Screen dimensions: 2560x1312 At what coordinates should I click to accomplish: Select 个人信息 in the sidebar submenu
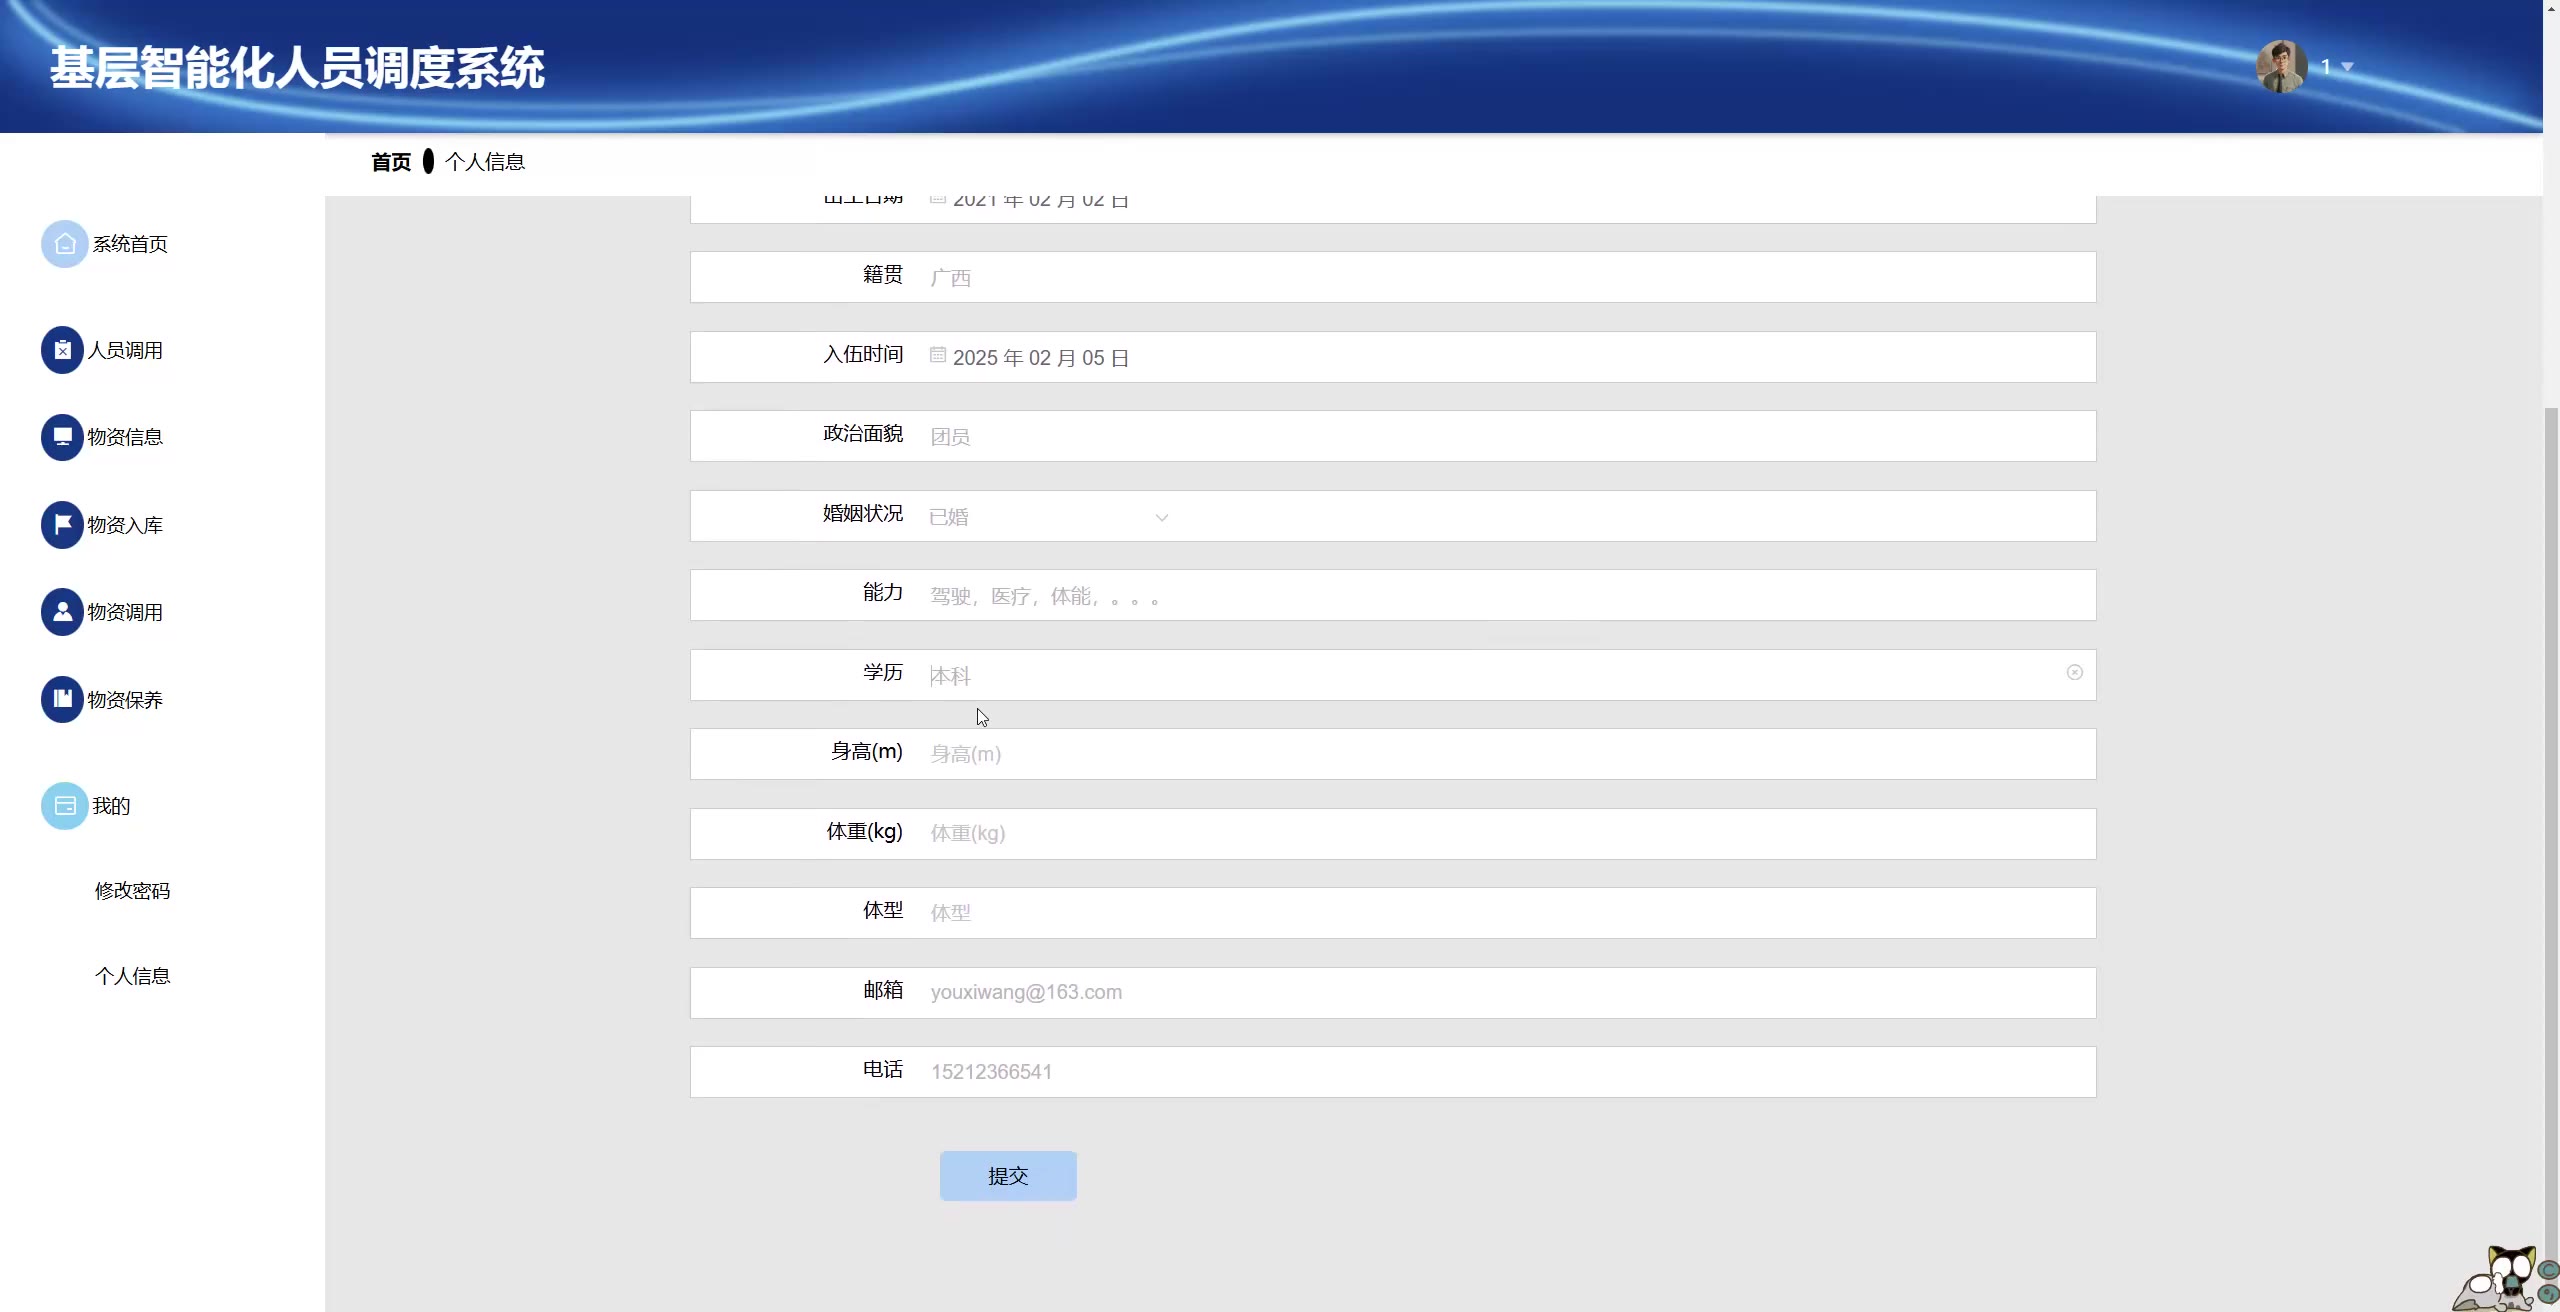(x=132, y=976)
